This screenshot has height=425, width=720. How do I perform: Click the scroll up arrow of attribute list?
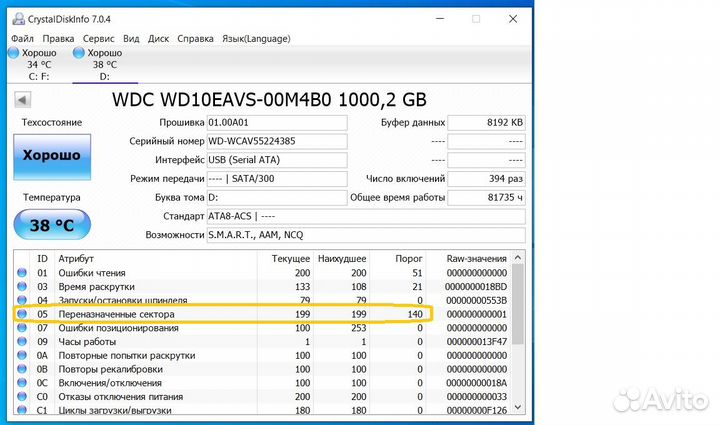(x=518, y=257)
